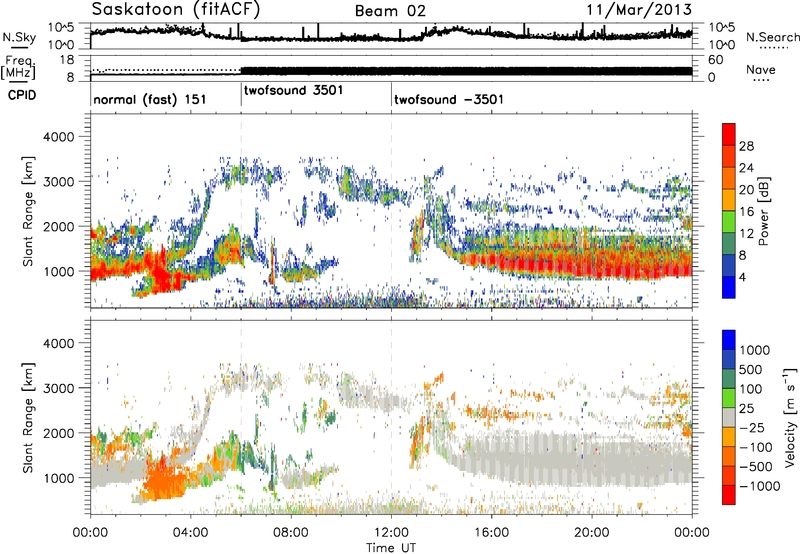Click the 4000 tick on power panel axis
800x554 pixels.
(58, 137)
